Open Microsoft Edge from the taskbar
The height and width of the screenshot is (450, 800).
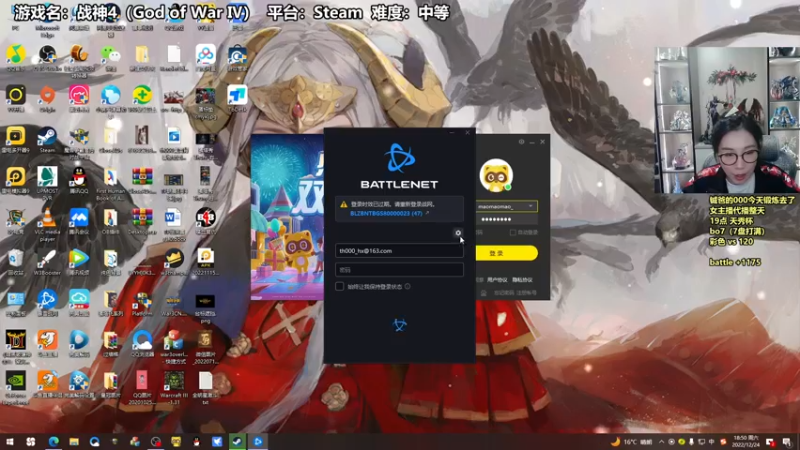point(54,441)
